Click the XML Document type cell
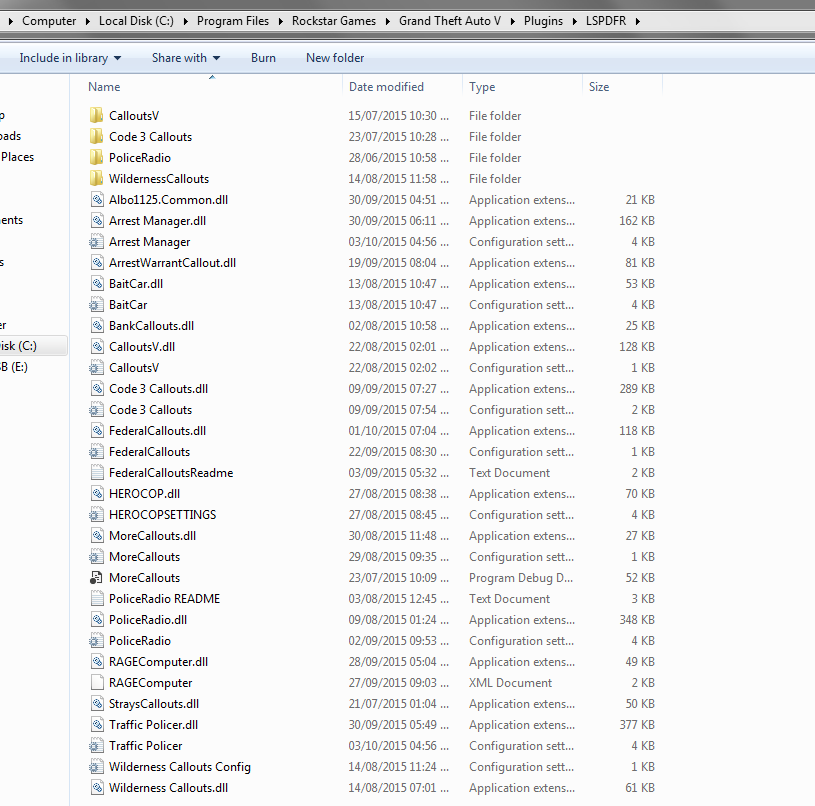Viewport: 815px width, 806px height. coord(510,683)
